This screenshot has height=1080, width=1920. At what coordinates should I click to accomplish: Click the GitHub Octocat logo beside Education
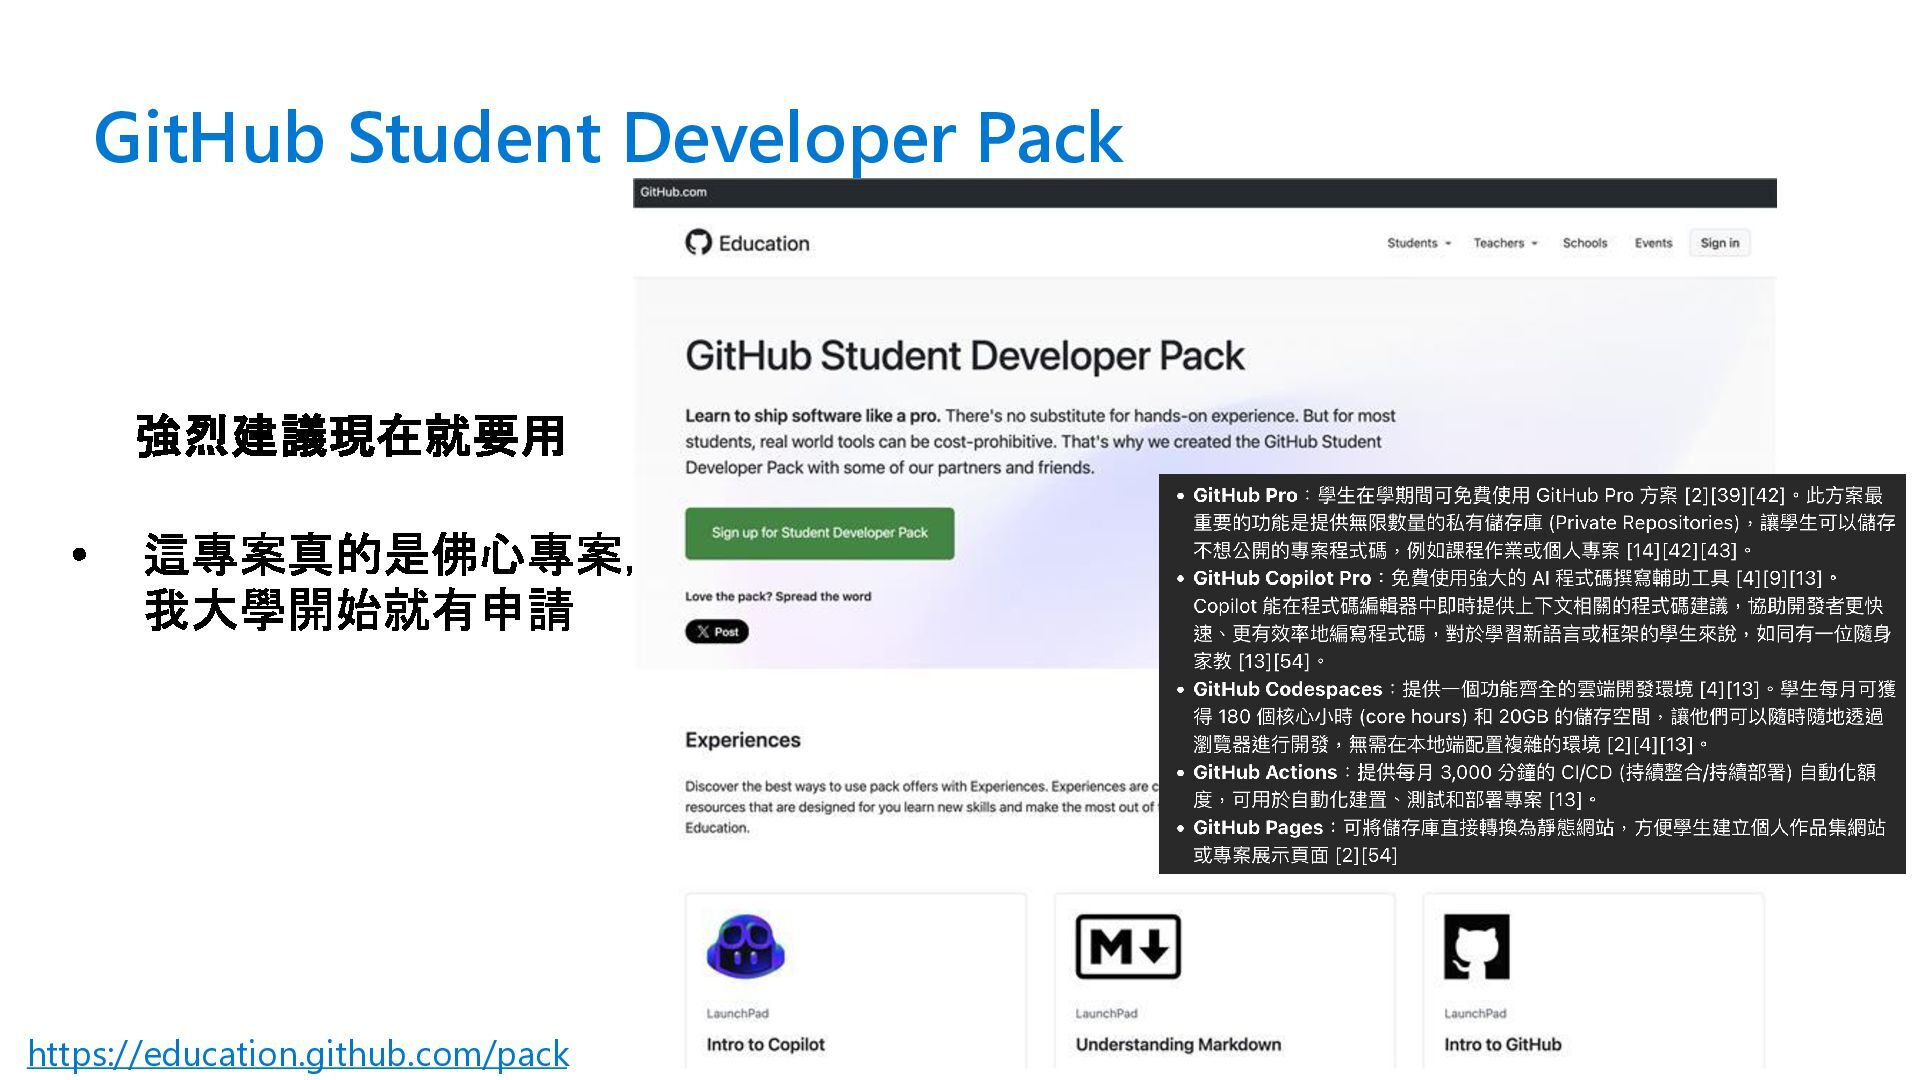click(x=698, y=242)
